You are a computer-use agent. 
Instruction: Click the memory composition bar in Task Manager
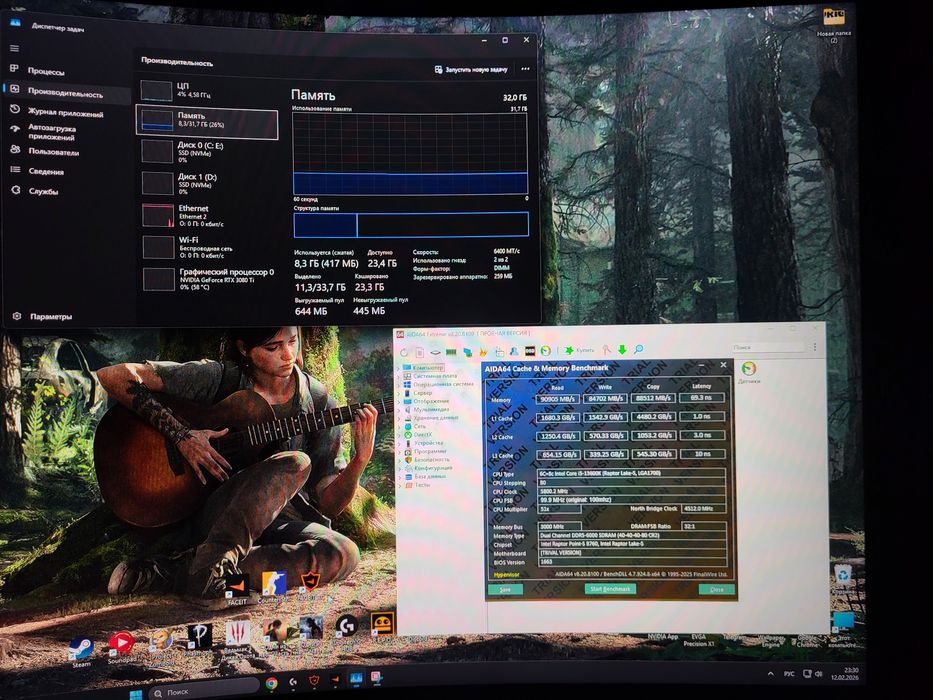[x=411, y=225]
